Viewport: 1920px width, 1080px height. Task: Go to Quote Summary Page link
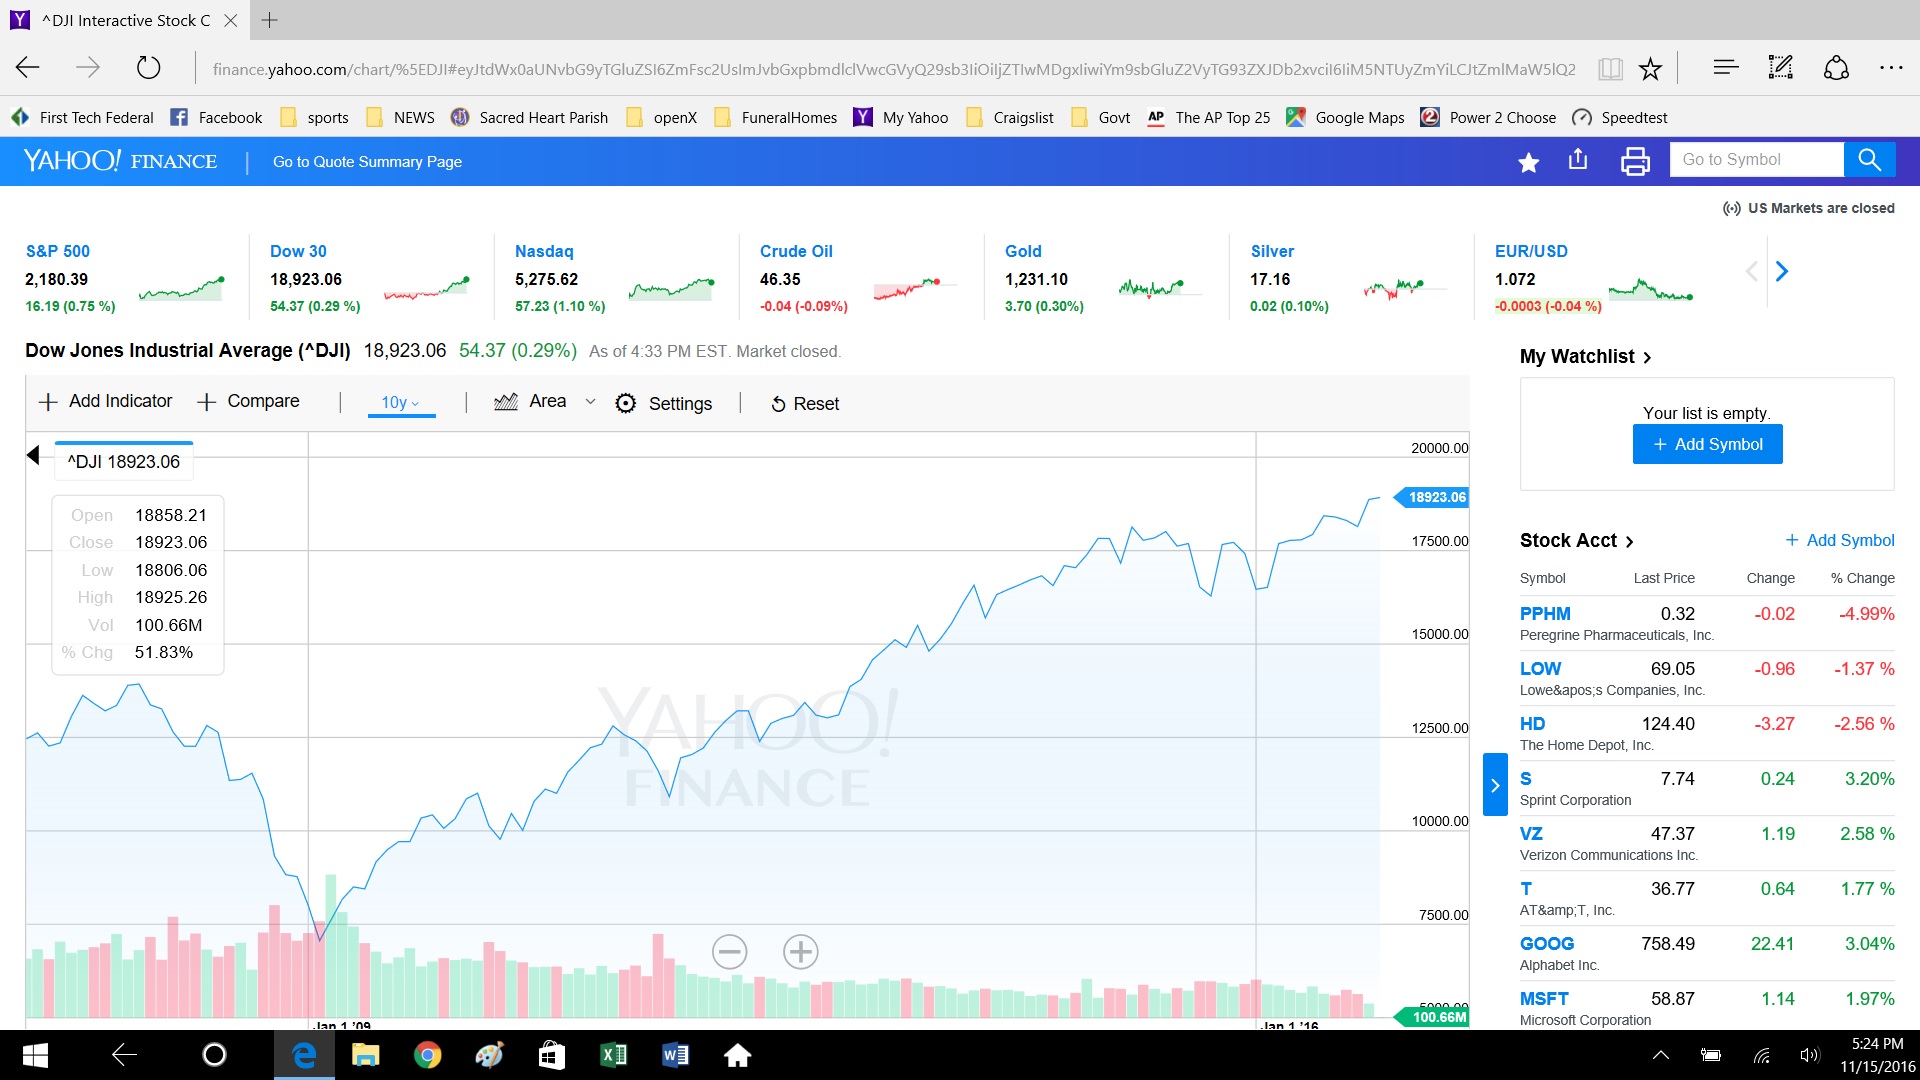(367, 162)
